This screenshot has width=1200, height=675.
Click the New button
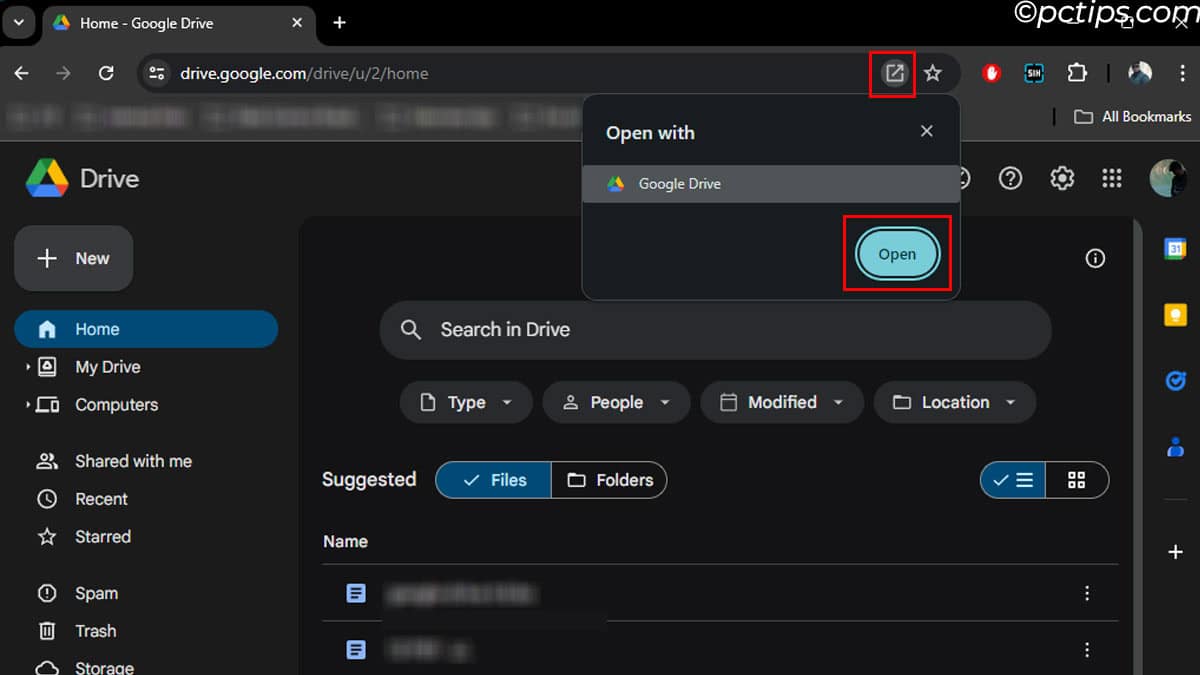74,258
